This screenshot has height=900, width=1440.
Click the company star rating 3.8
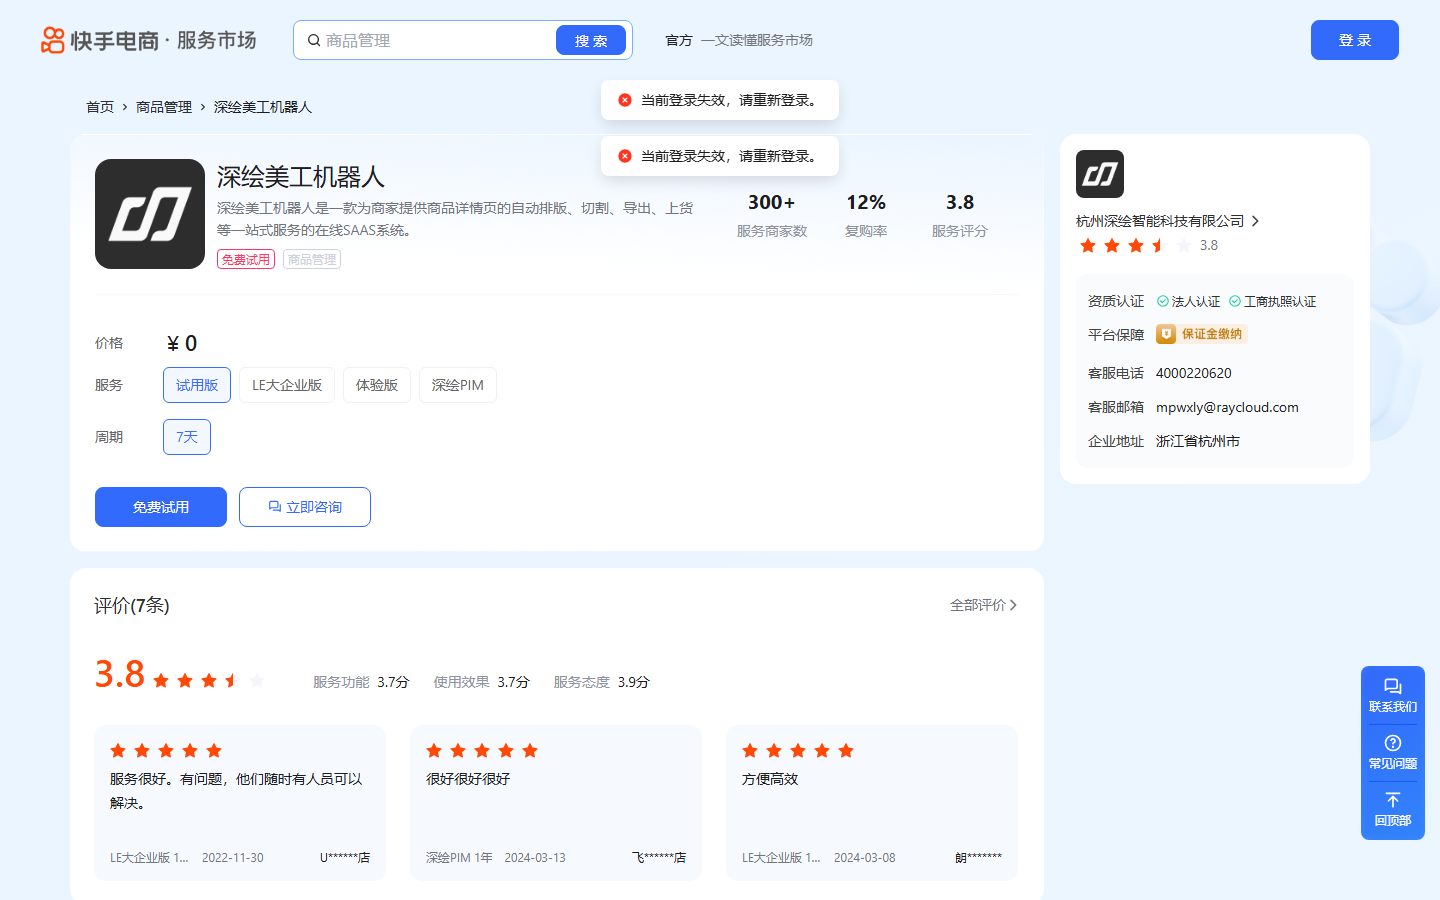(1136, 246)
